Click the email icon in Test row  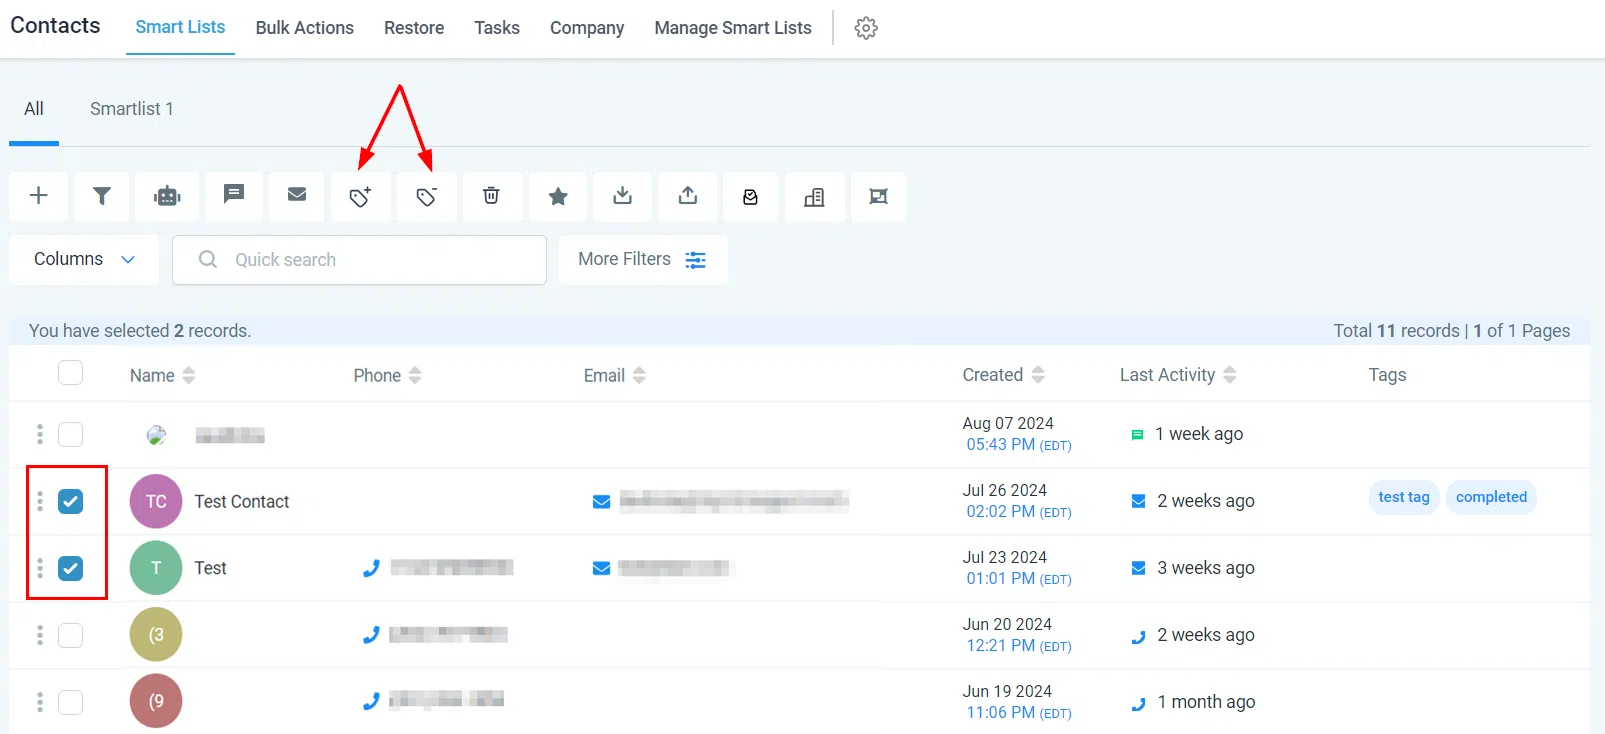(x=601, y=569)
